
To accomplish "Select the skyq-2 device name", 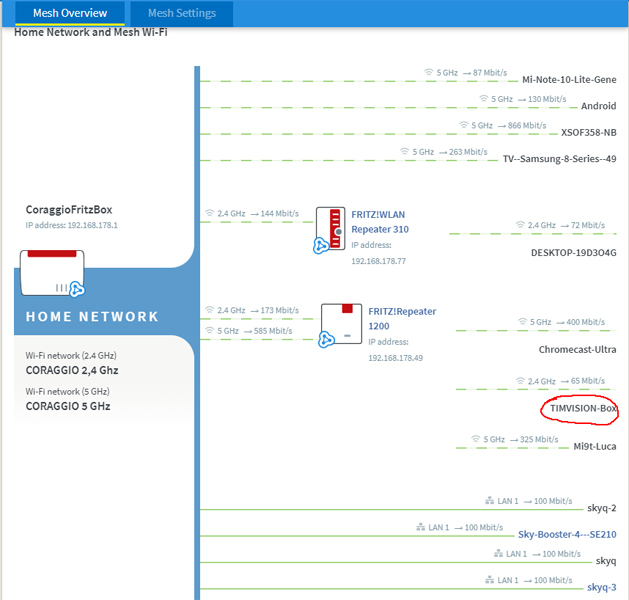I will pyautogui.click(x=602, y=508).
